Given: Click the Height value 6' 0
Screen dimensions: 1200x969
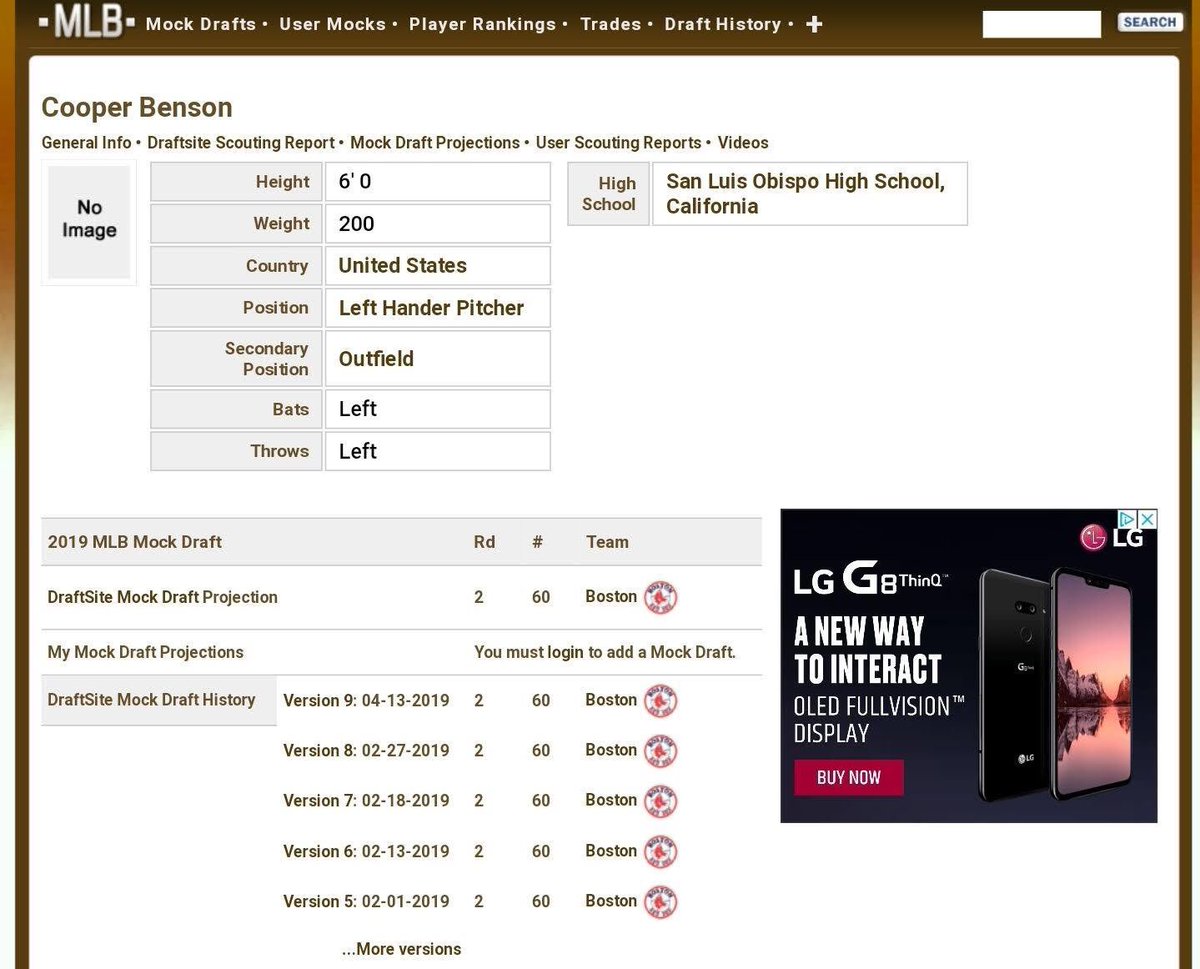Looking at the screenshot, I should tap(355, 182).
